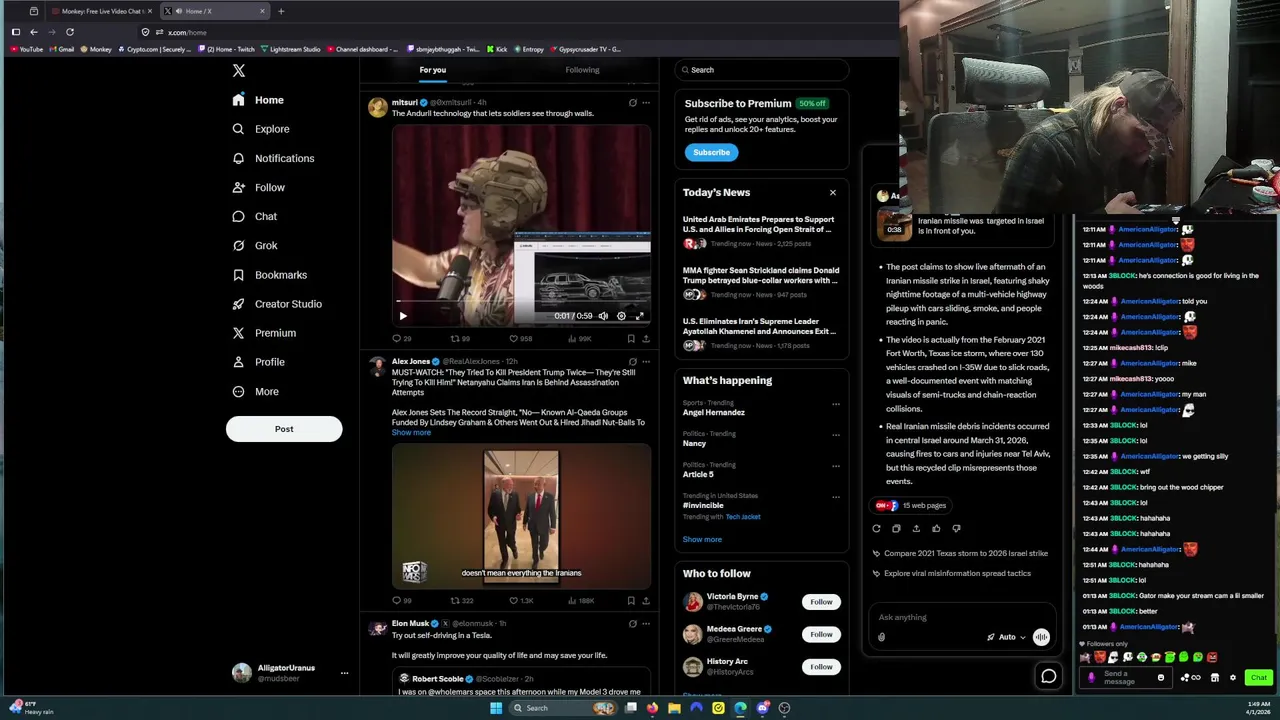The height and width of the screenshot is (720, 1280).
Task: Click the mitsuri video progress bar
Action: tap(521, 301)
